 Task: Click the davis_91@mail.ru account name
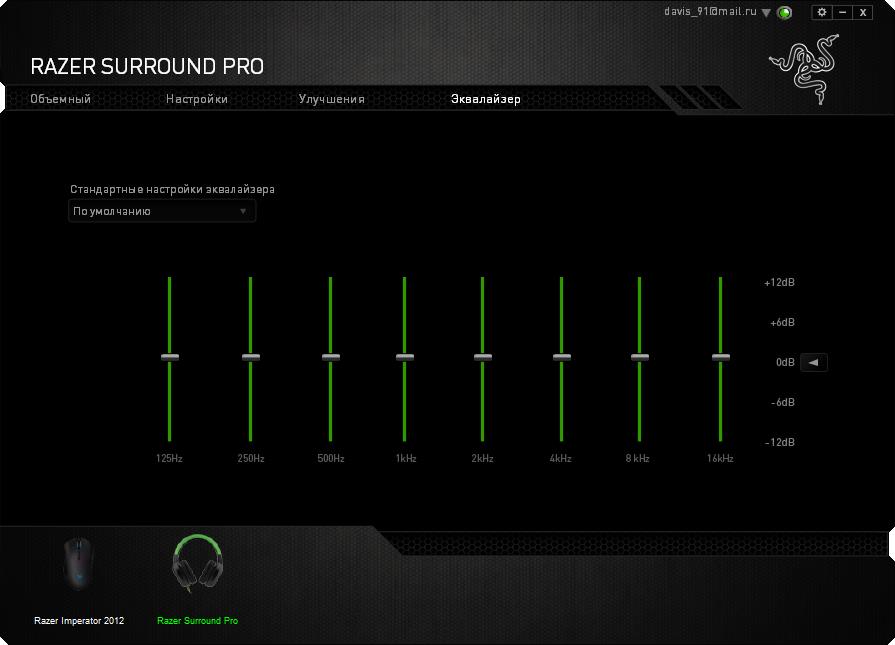(x=710, y=11)
